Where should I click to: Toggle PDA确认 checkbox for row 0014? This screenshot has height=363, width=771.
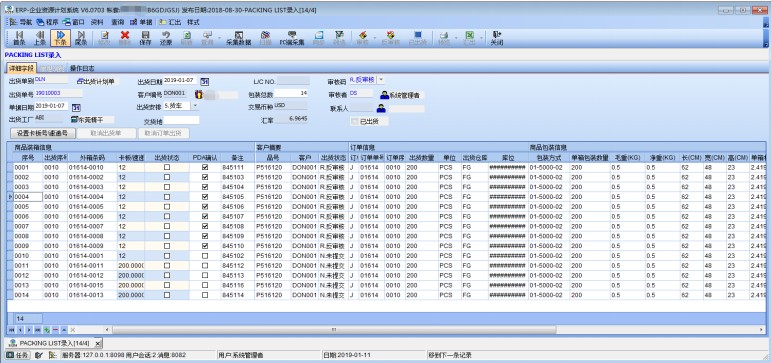(205, 295)
